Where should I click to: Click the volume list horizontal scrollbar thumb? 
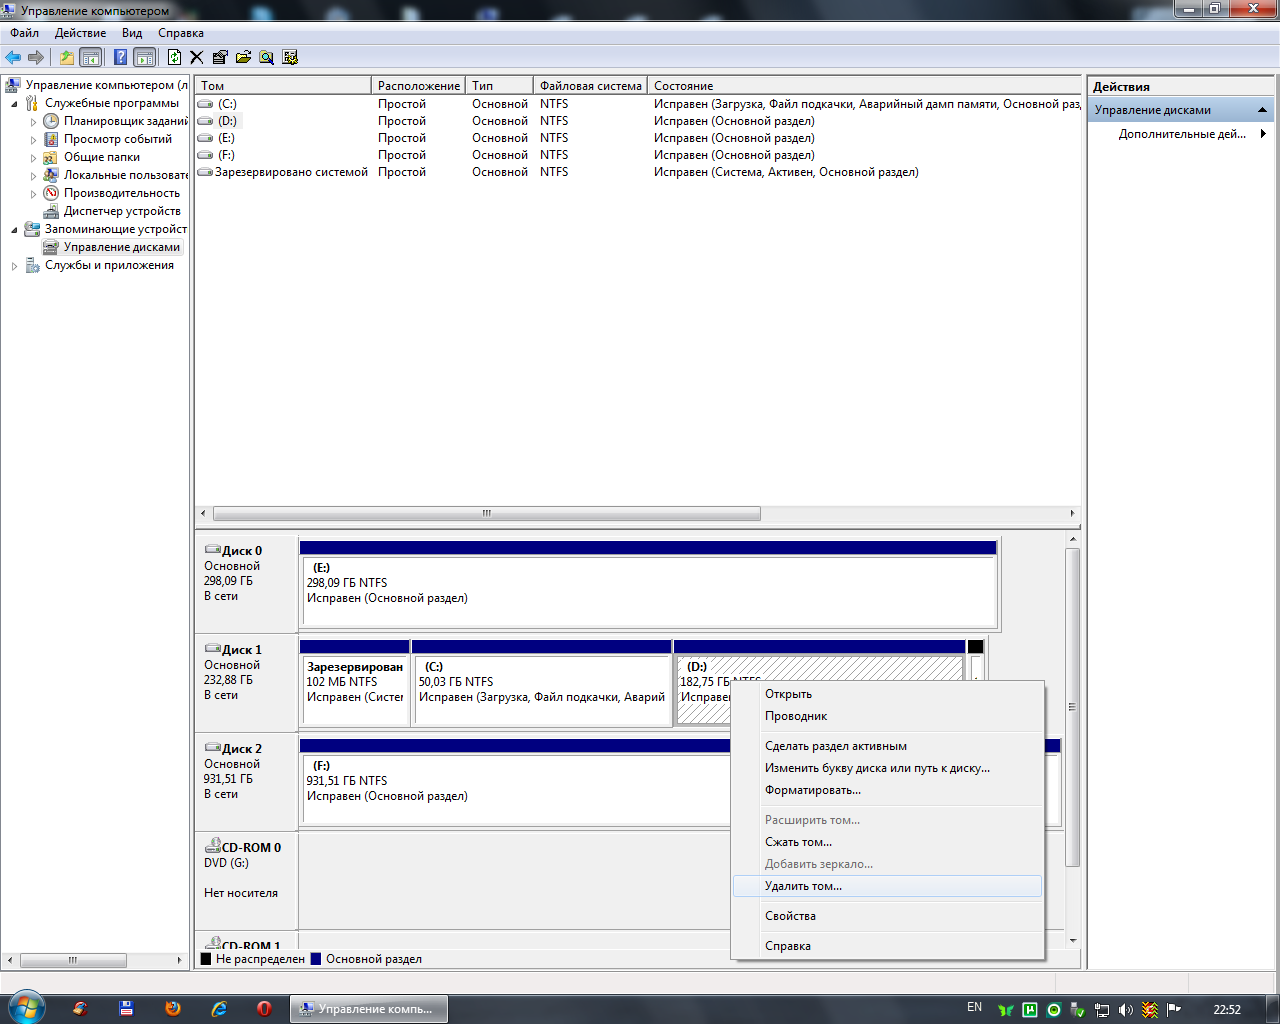pyautogui.click(x=487, y=513)
